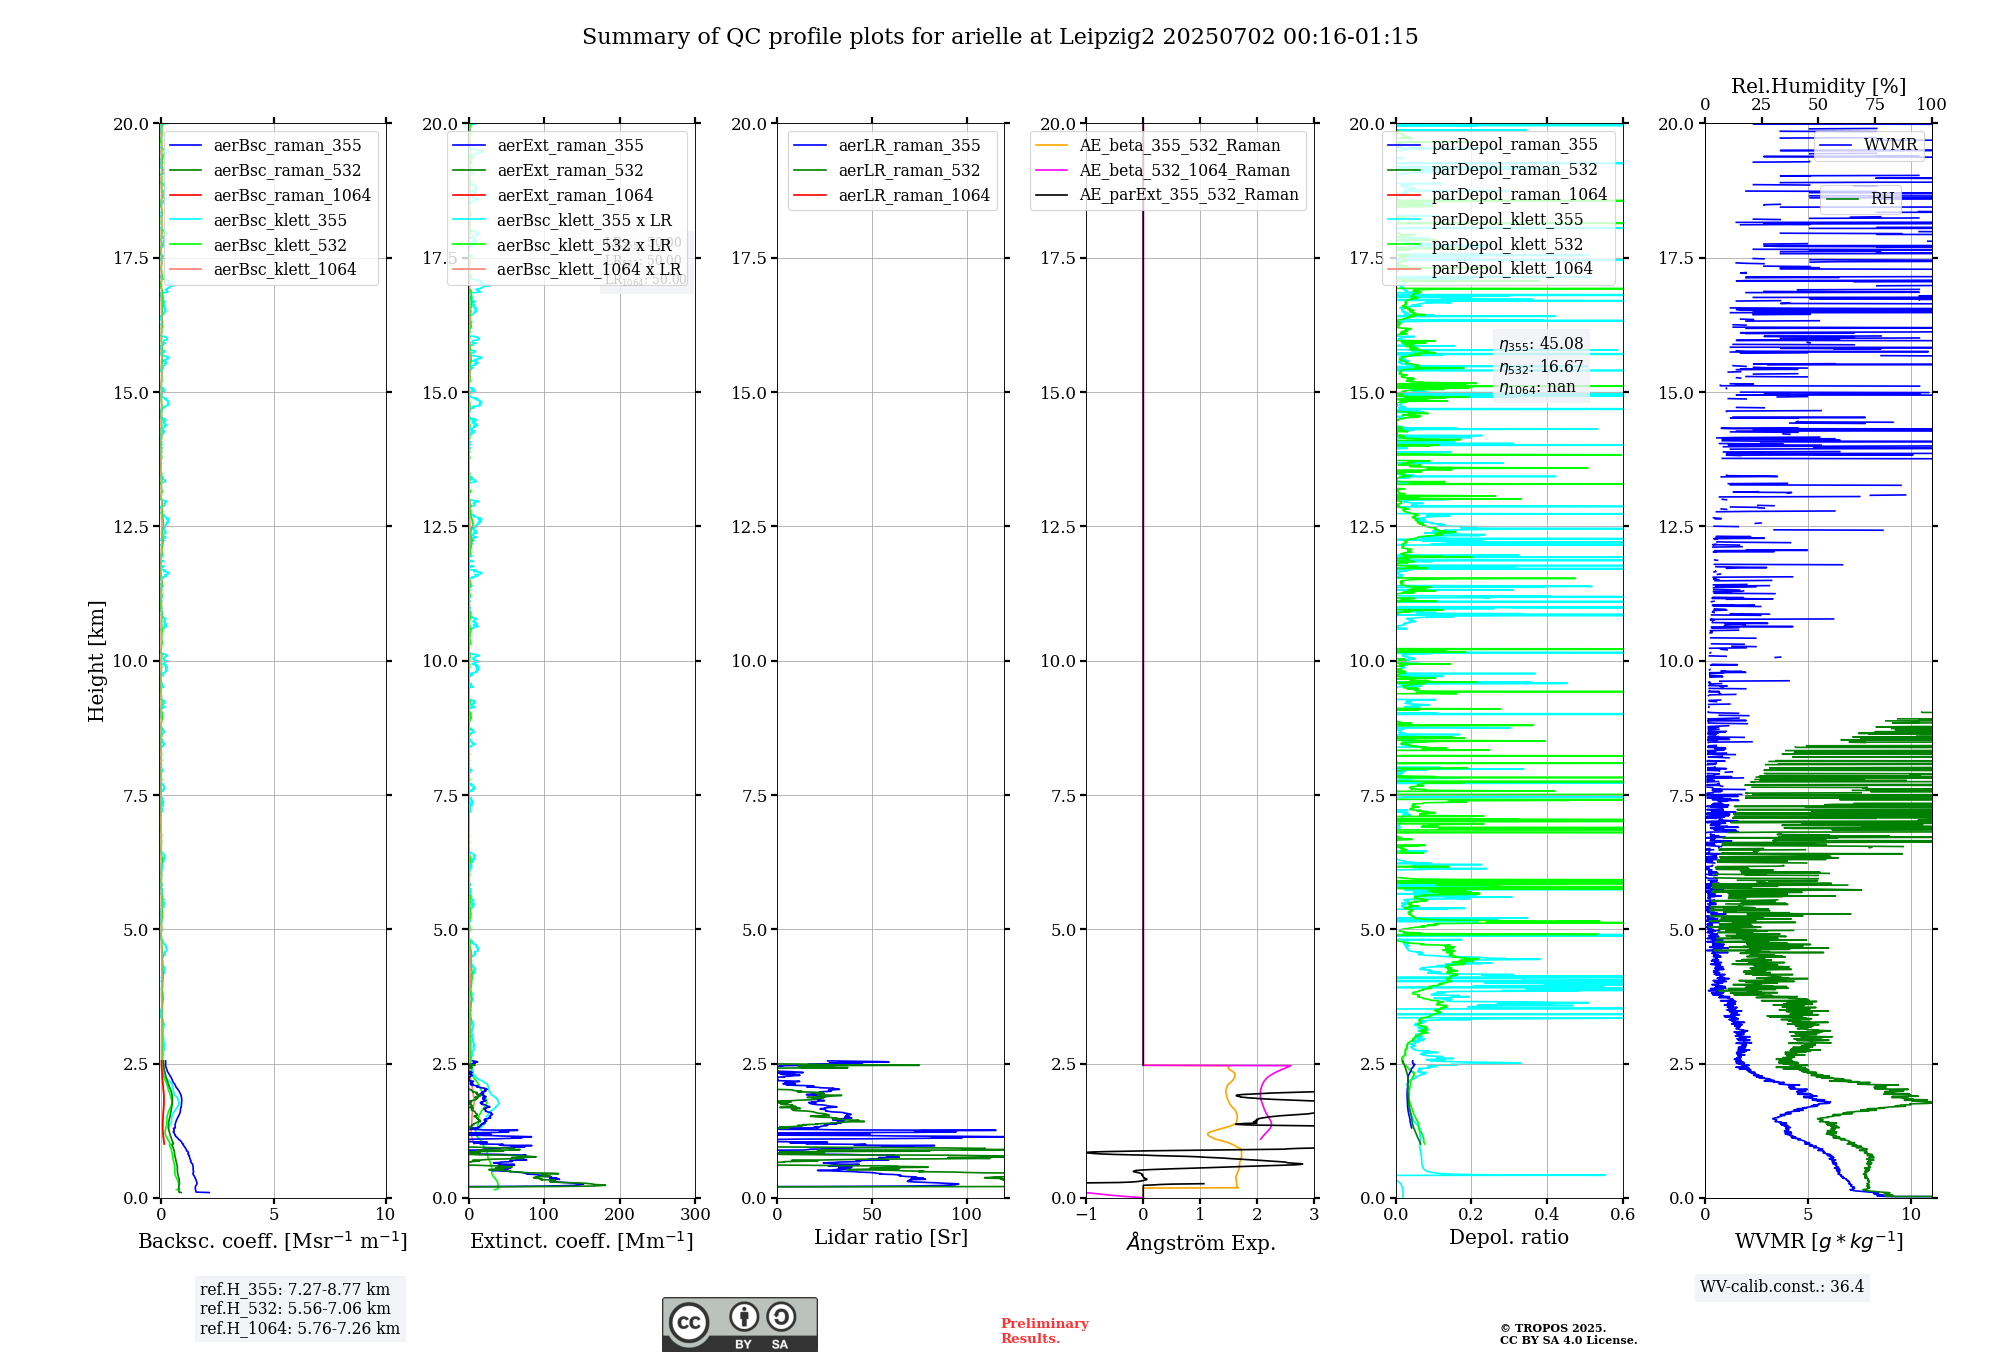The image size is (2000, 1360).
Task: Select parDepol_raman_355 legend entry
Action: pos(1495,145)
